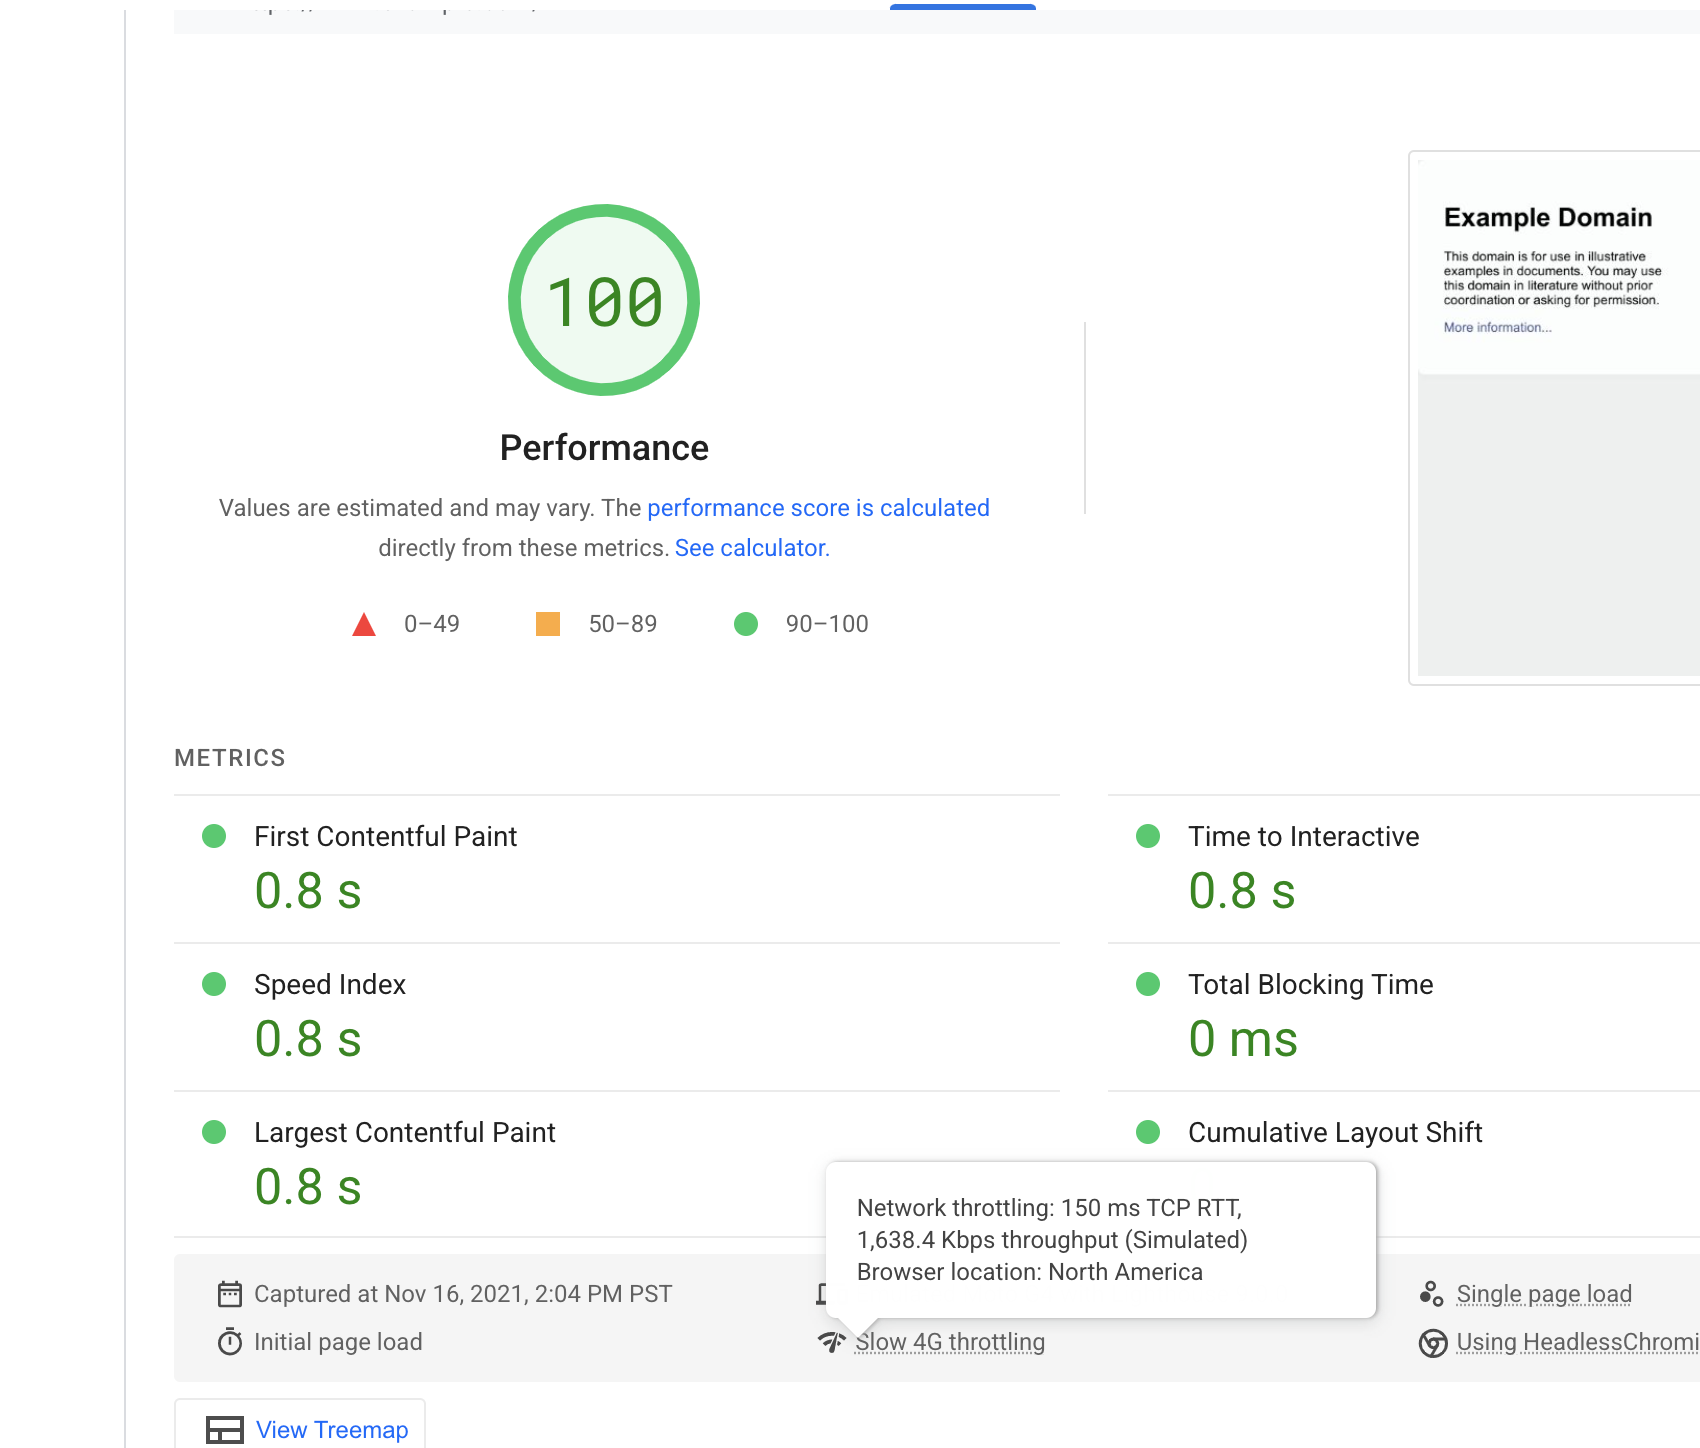This screenshot has width=1700, height=1448.
Task: Click the calendar icon beside the capture date
Action: tap(229, 1293)
